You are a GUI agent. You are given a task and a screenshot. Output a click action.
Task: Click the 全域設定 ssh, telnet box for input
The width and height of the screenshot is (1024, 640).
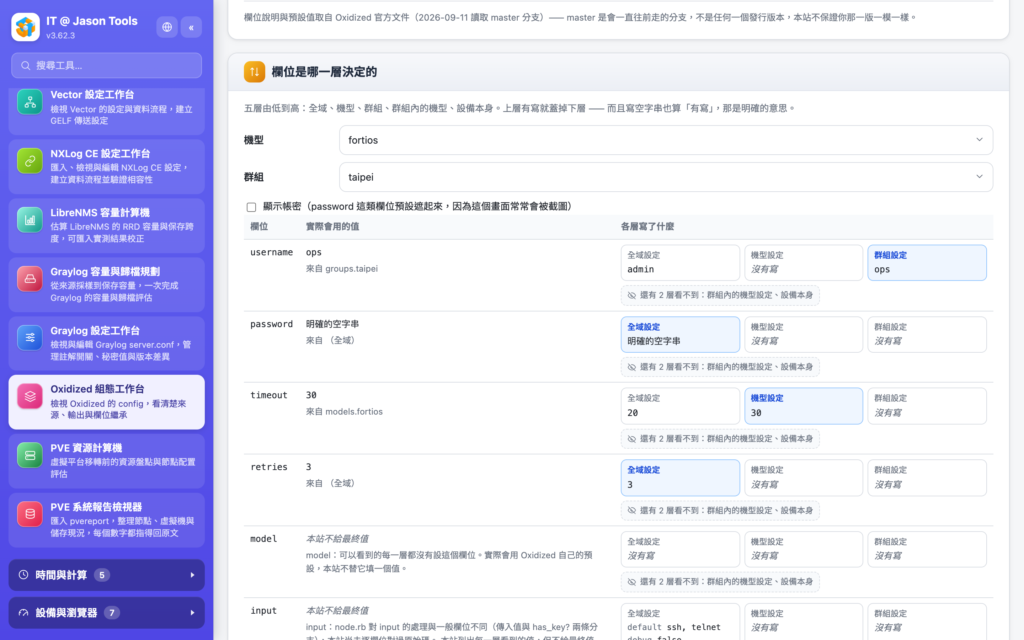click(680, 622)
